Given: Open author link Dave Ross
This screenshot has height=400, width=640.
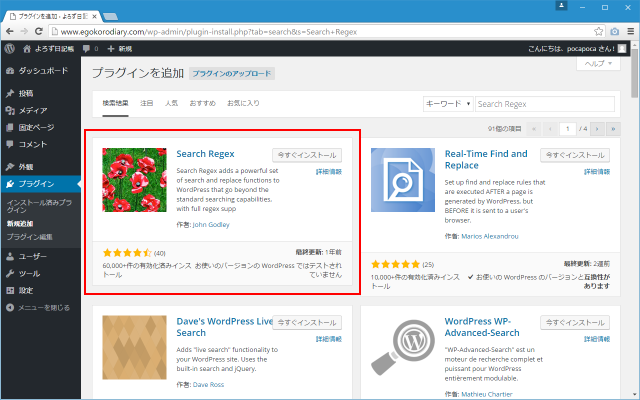Looking at the screenshot, I should pyautogui.click(x=208, y=384).
